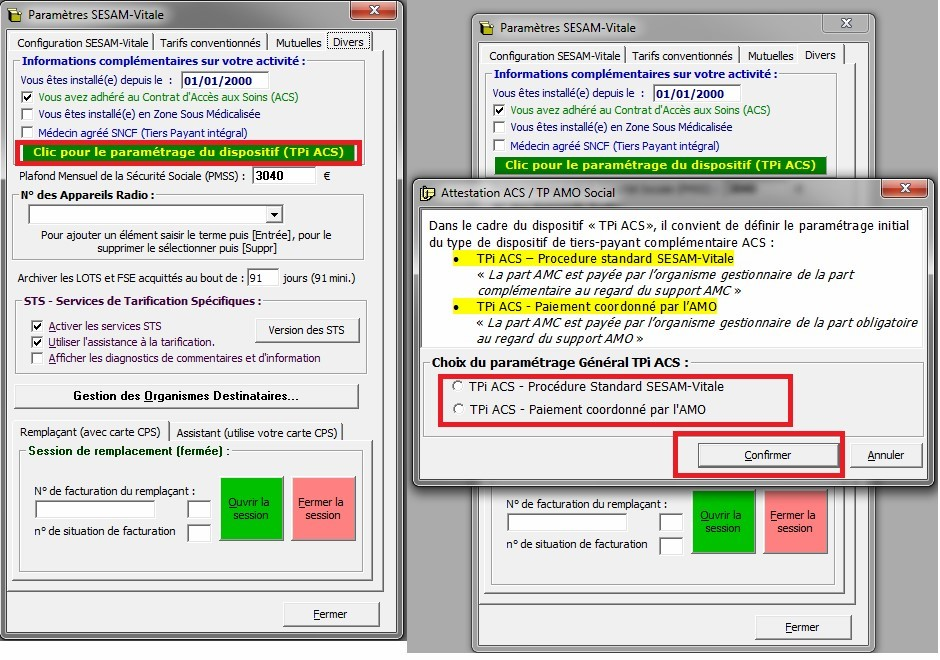Click Fermer button at bottom of left window
This screenshot has width=940, height=660.
(330, 614)
